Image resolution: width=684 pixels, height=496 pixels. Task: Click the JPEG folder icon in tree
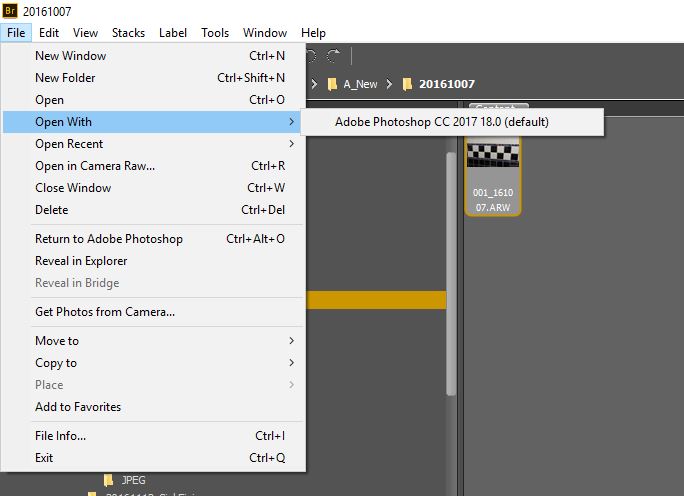[x=109, y=480]
